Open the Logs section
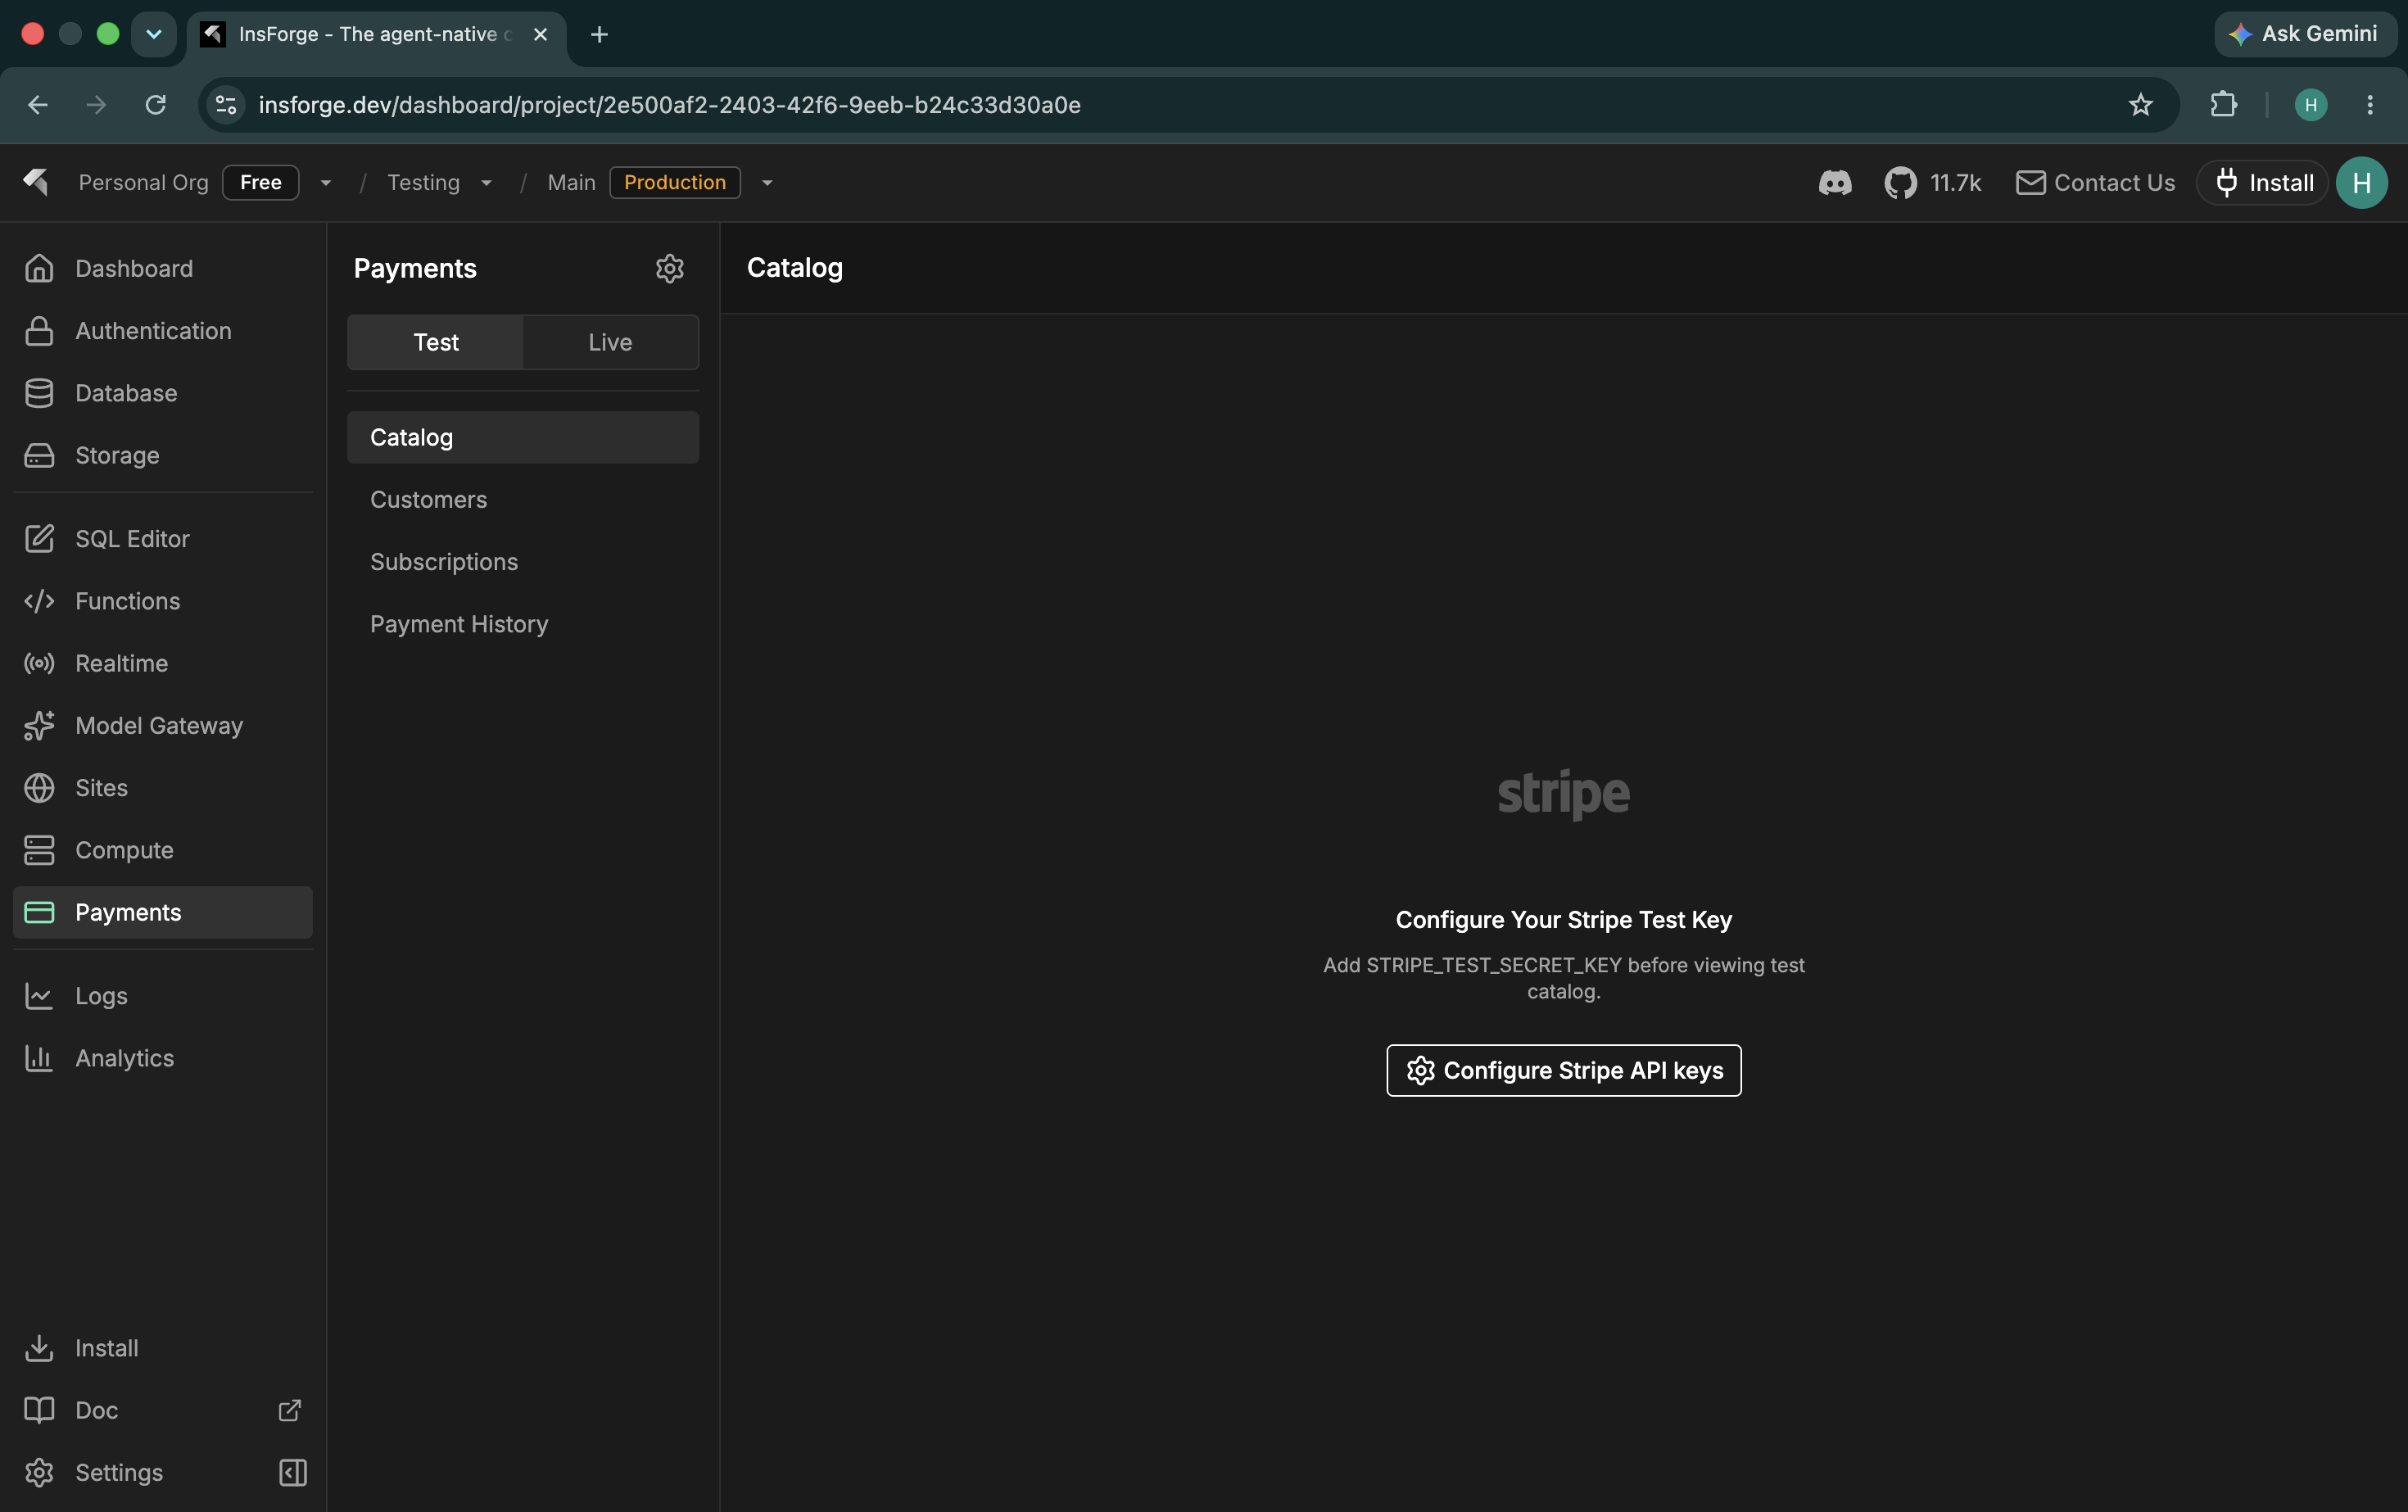 (x=163, y=996)
